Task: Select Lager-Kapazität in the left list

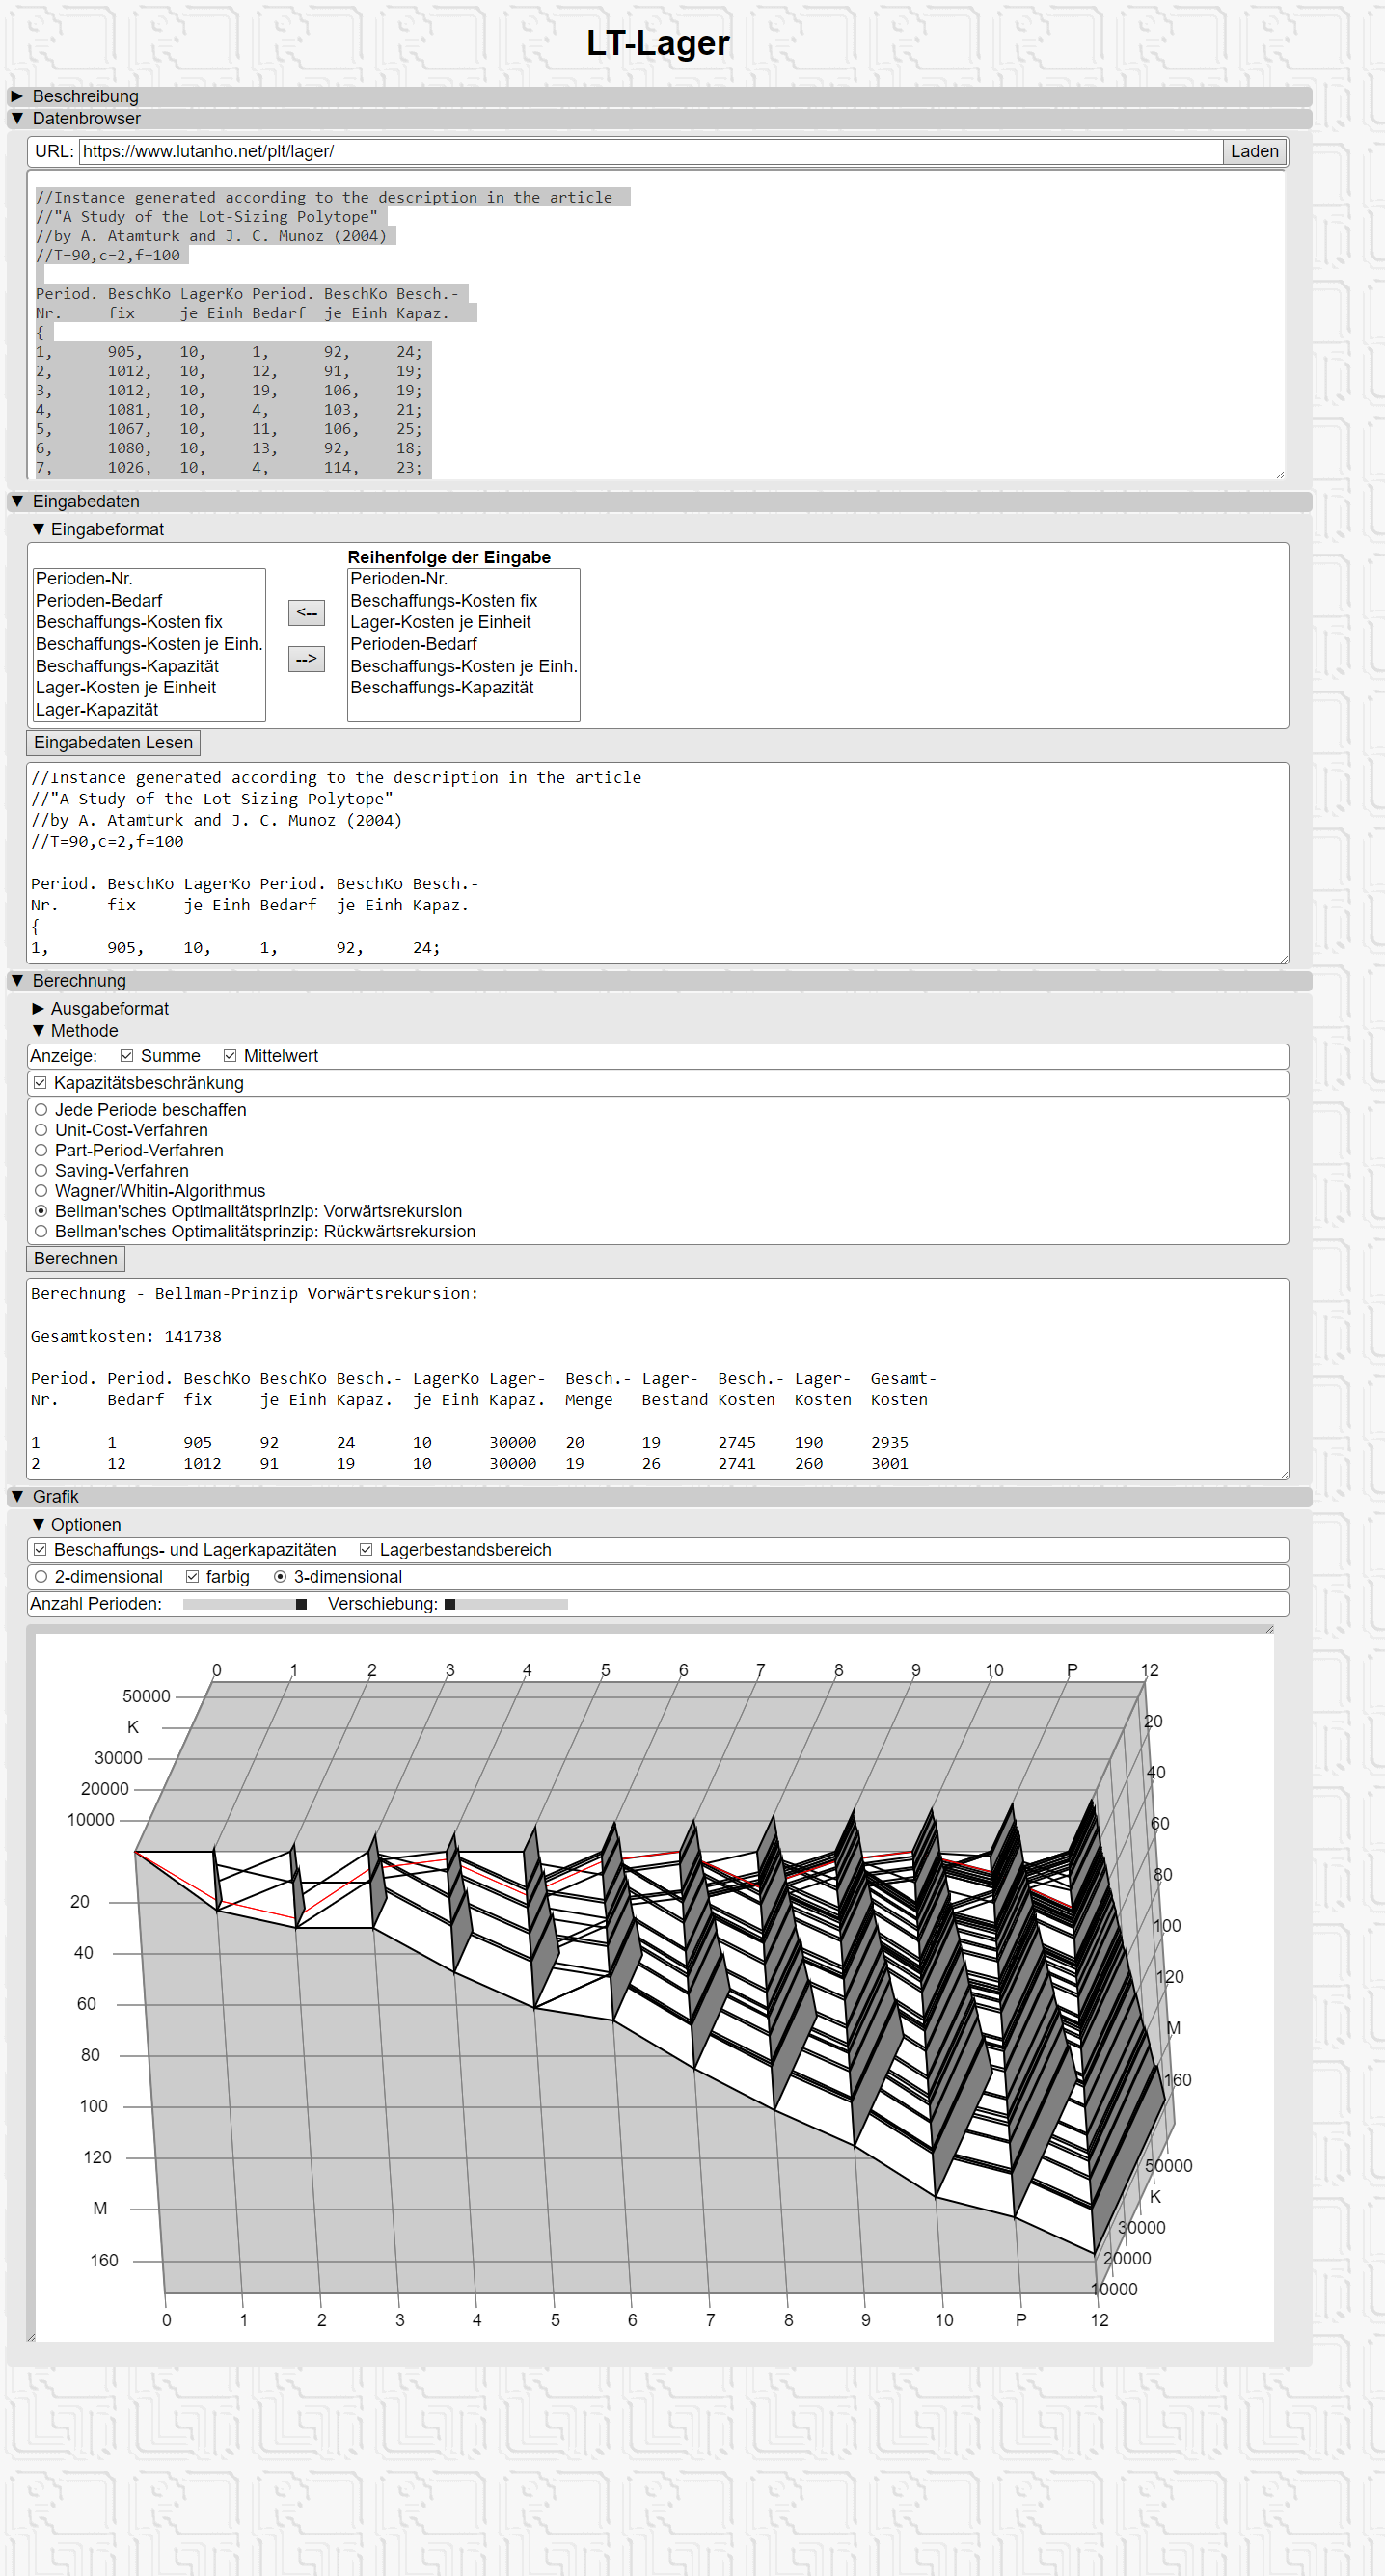Action: [97, 709]
